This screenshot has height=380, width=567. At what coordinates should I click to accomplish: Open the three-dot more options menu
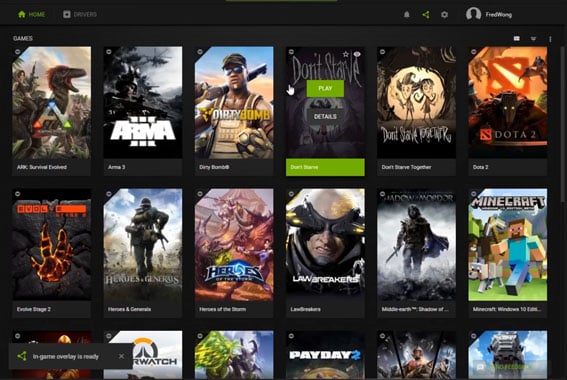coord(550,39)
